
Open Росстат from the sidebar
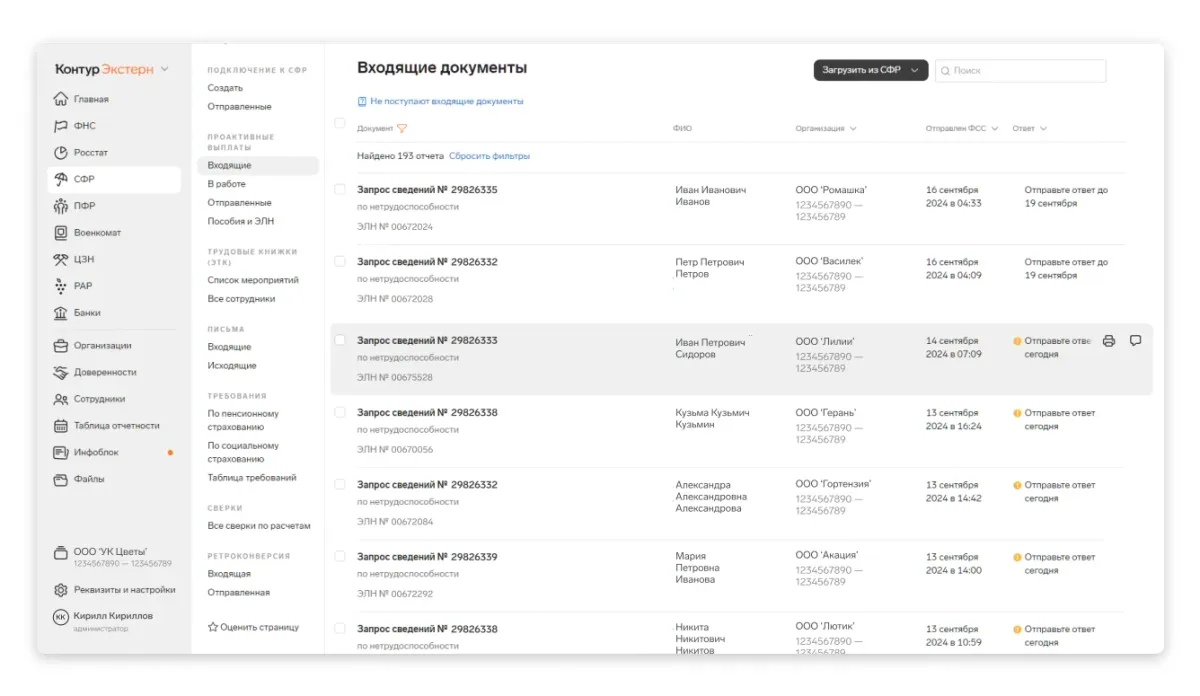[90, 153]
